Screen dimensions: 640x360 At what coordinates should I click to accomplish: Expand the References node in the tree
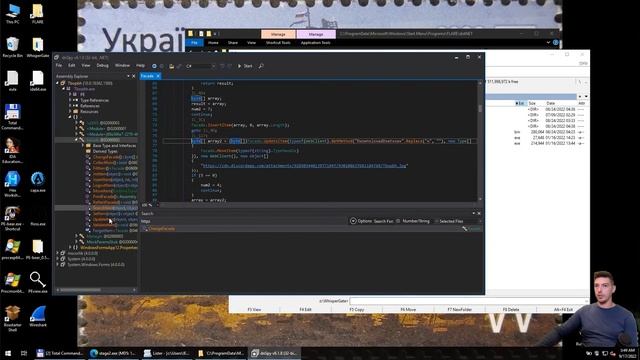(70, 106)
